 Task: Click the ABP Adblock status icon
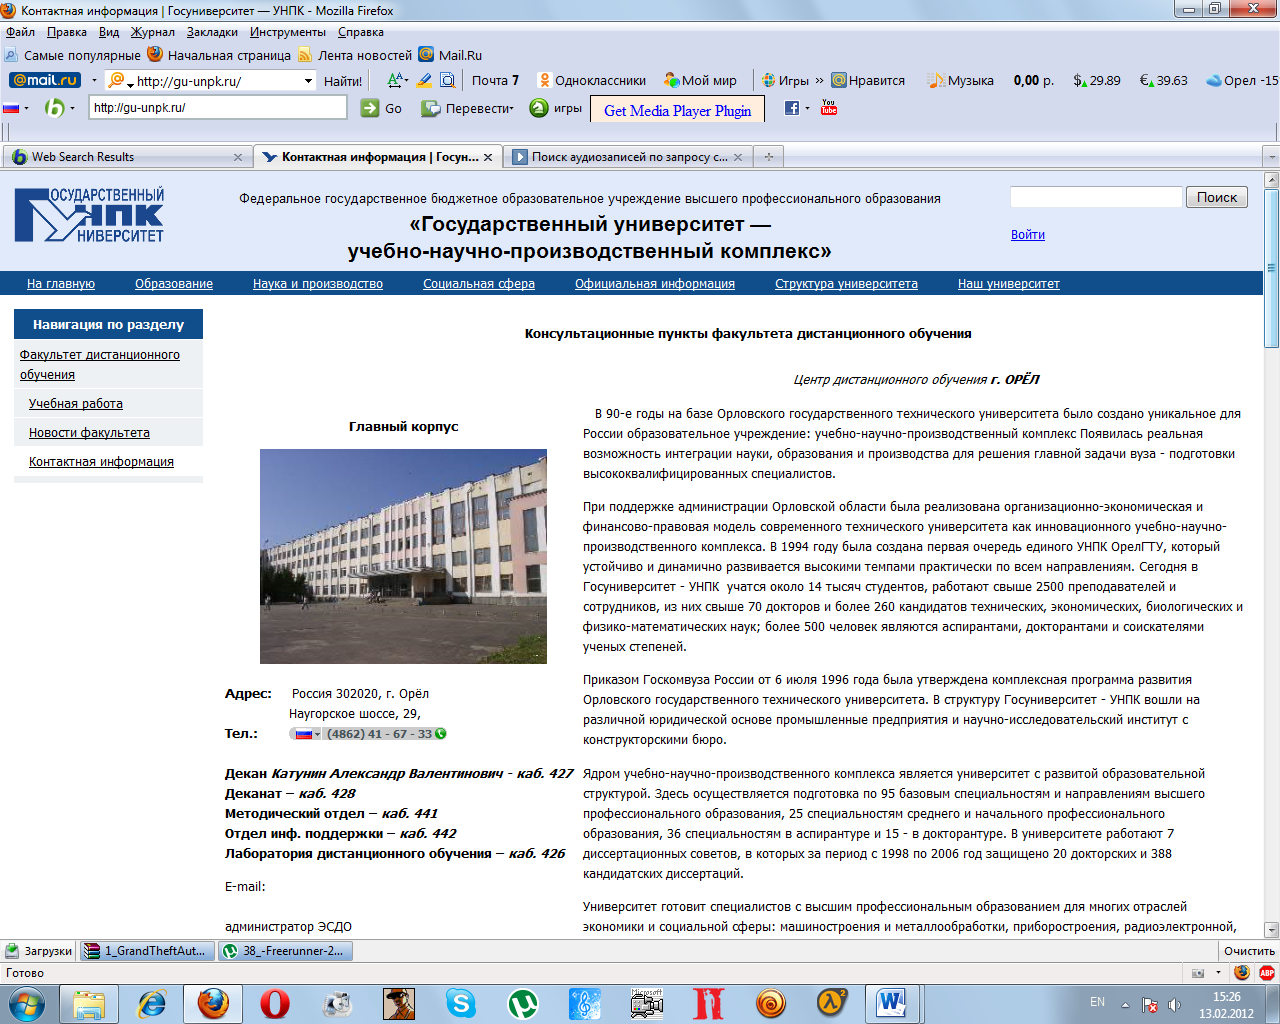point(1267,973)
